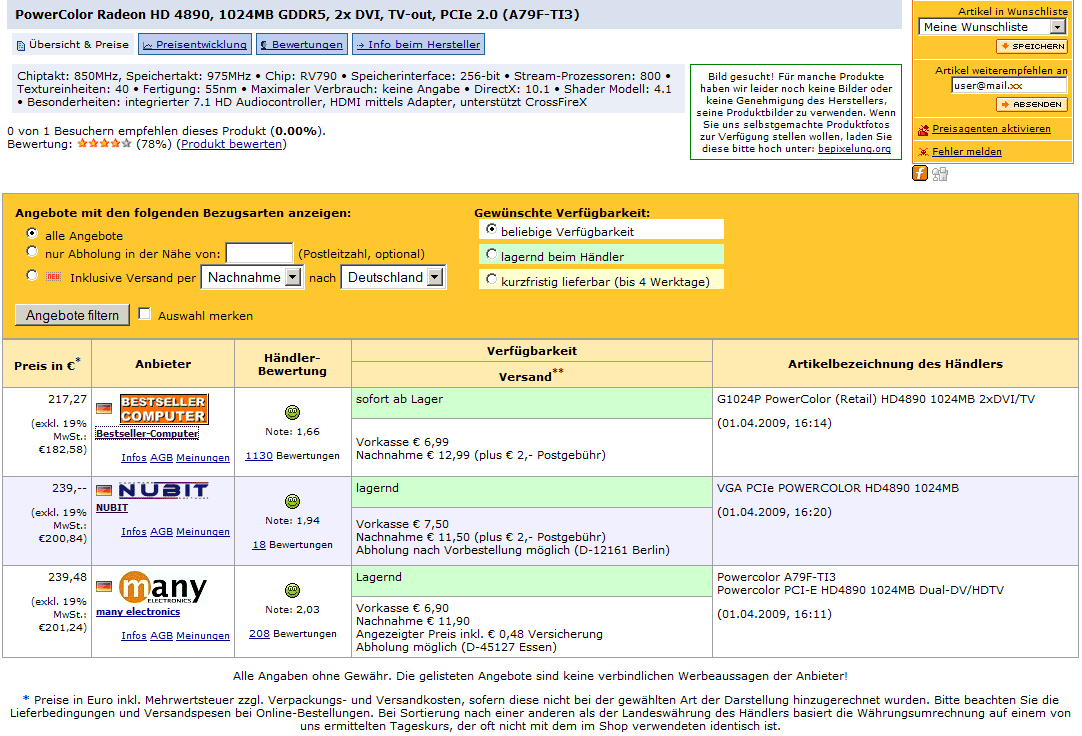
Task: Select beliebige Verfügbarkeit radio option
Action: point(491,229)
